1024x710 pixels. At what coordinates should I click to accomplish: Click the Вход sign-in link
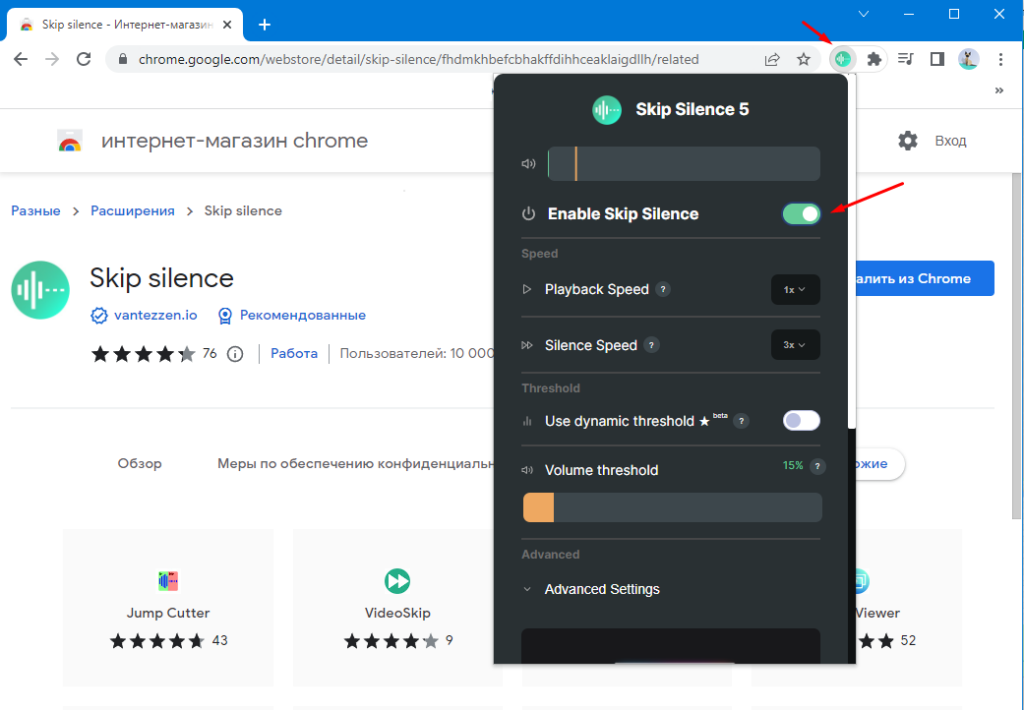click(950, 141)
